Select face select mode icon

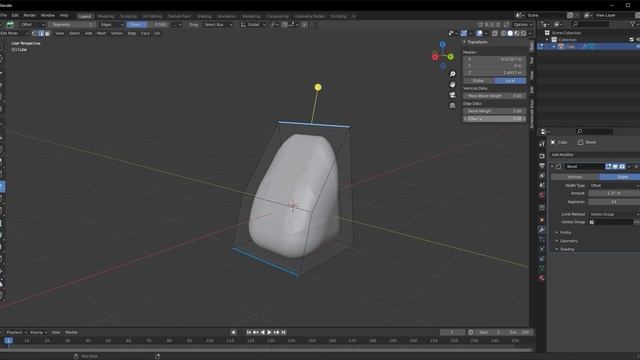47,33
